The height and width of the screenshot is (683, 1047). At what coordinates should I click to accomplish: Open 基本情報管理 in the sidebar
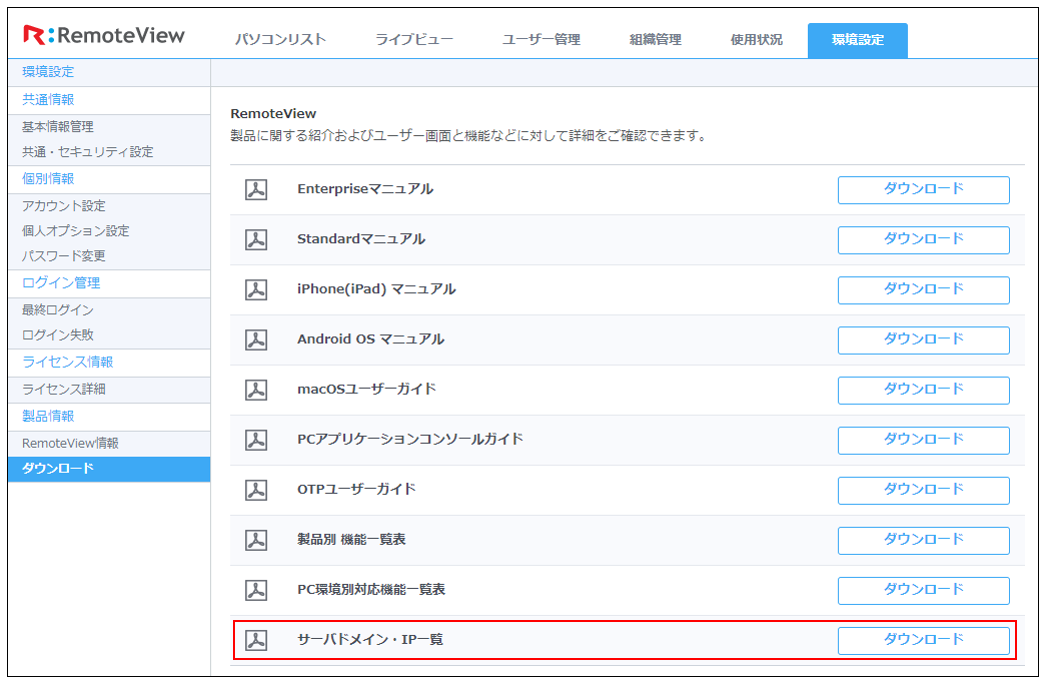(x=57, y=127)
